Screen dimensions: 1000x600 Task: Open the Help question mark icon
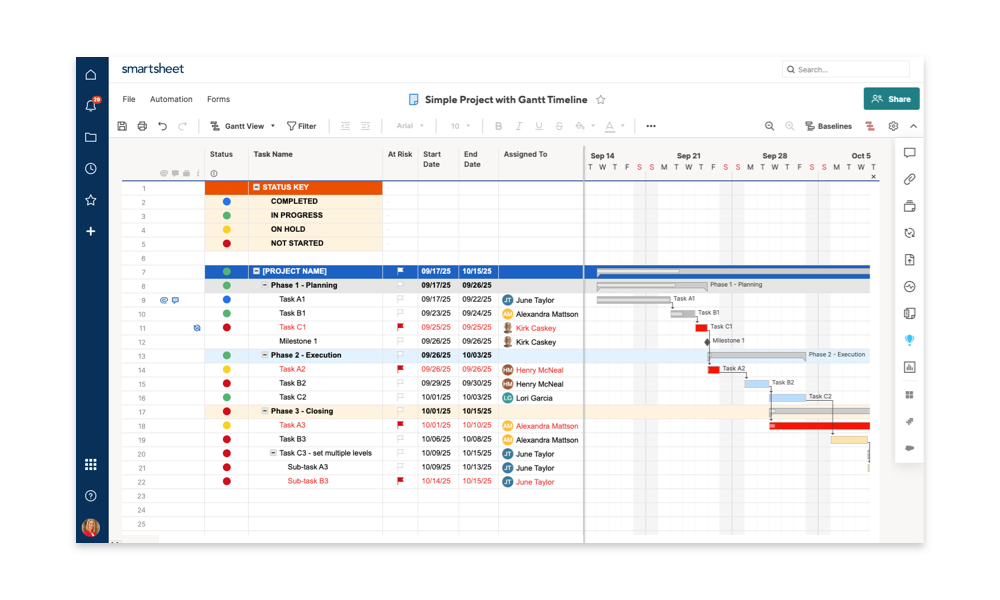(91, 495)
